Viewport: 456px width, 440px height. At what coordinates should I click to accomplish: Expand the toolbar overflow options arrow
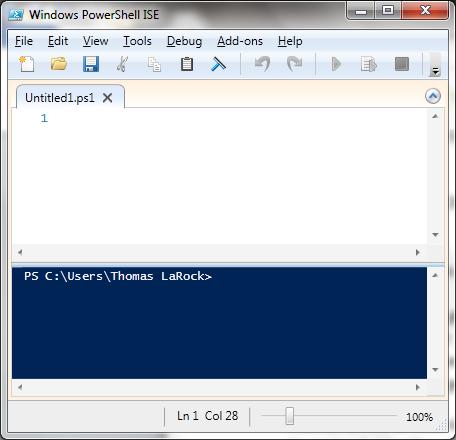click(x=435, y=71)
